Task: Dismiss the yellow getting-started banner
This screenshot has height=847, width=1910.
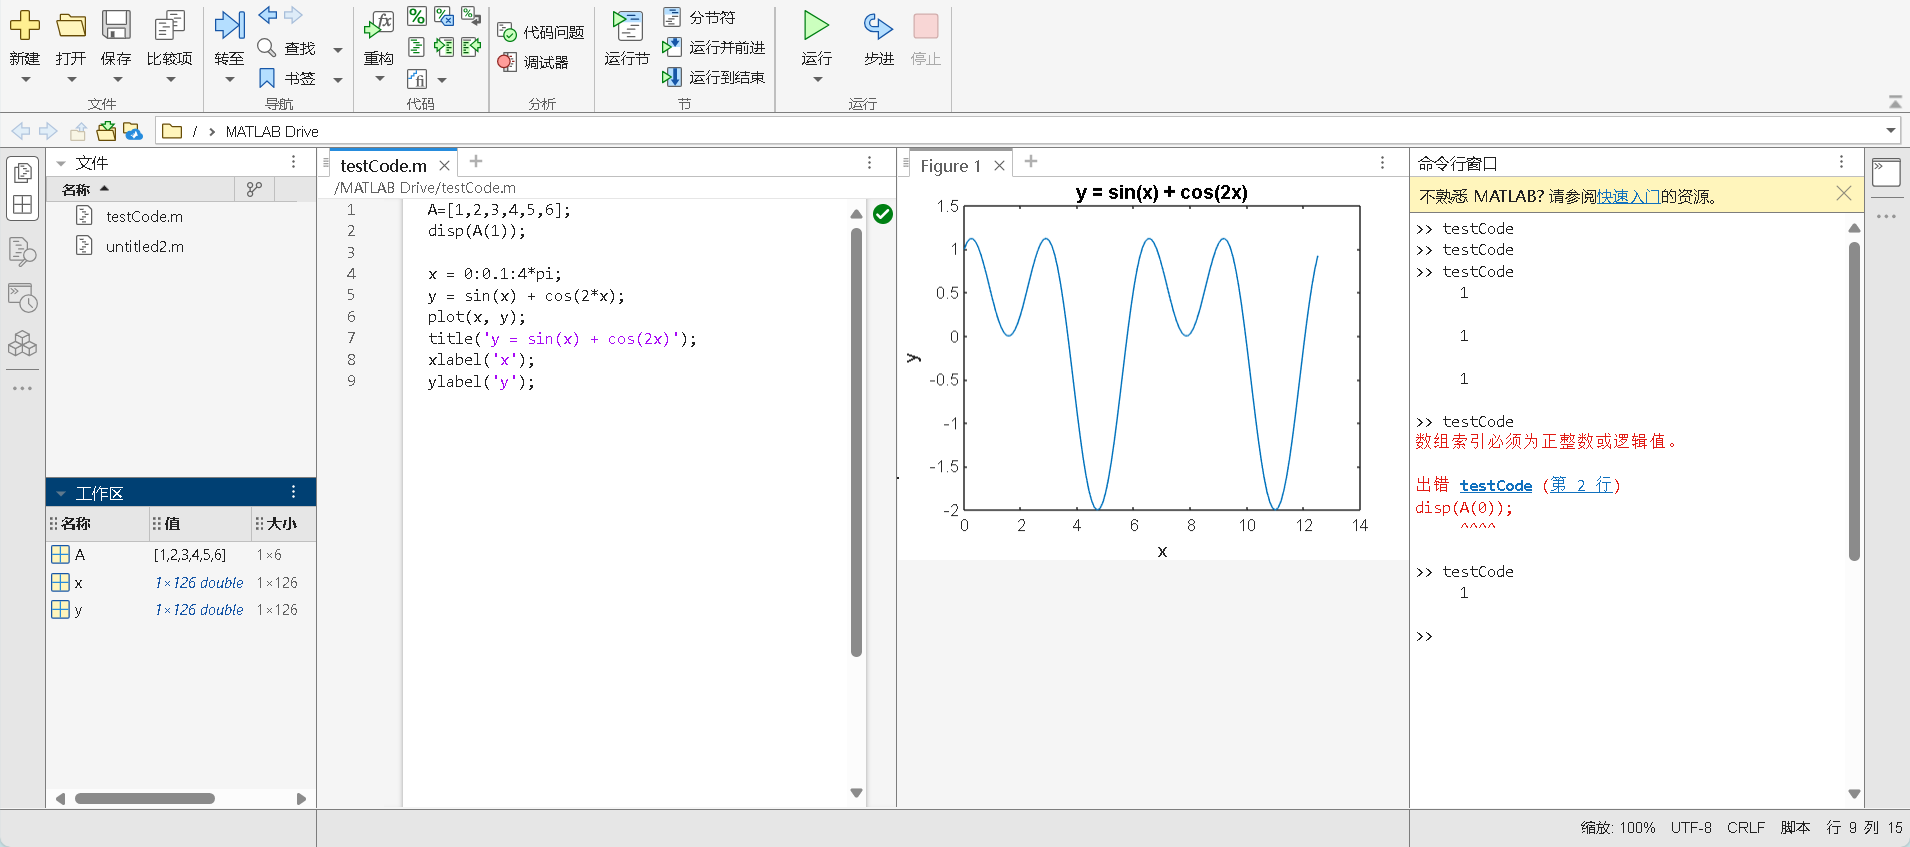Action: click(1844, 194)
